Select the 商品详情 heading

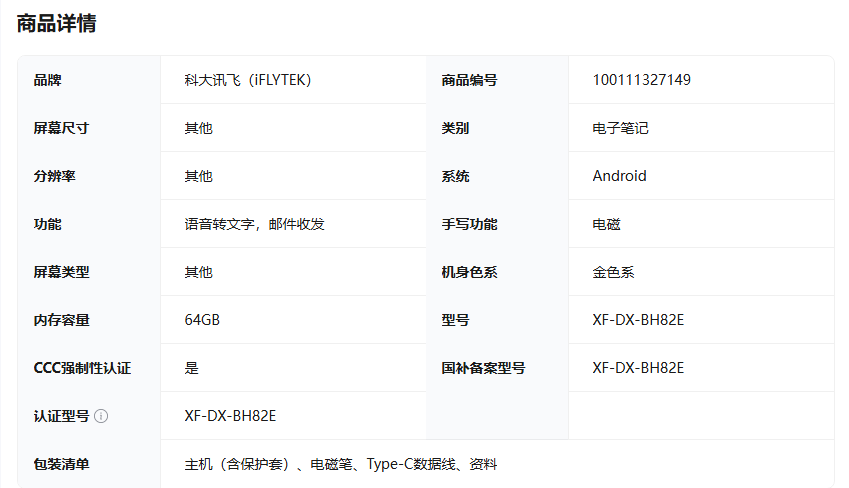coord(56,23)
